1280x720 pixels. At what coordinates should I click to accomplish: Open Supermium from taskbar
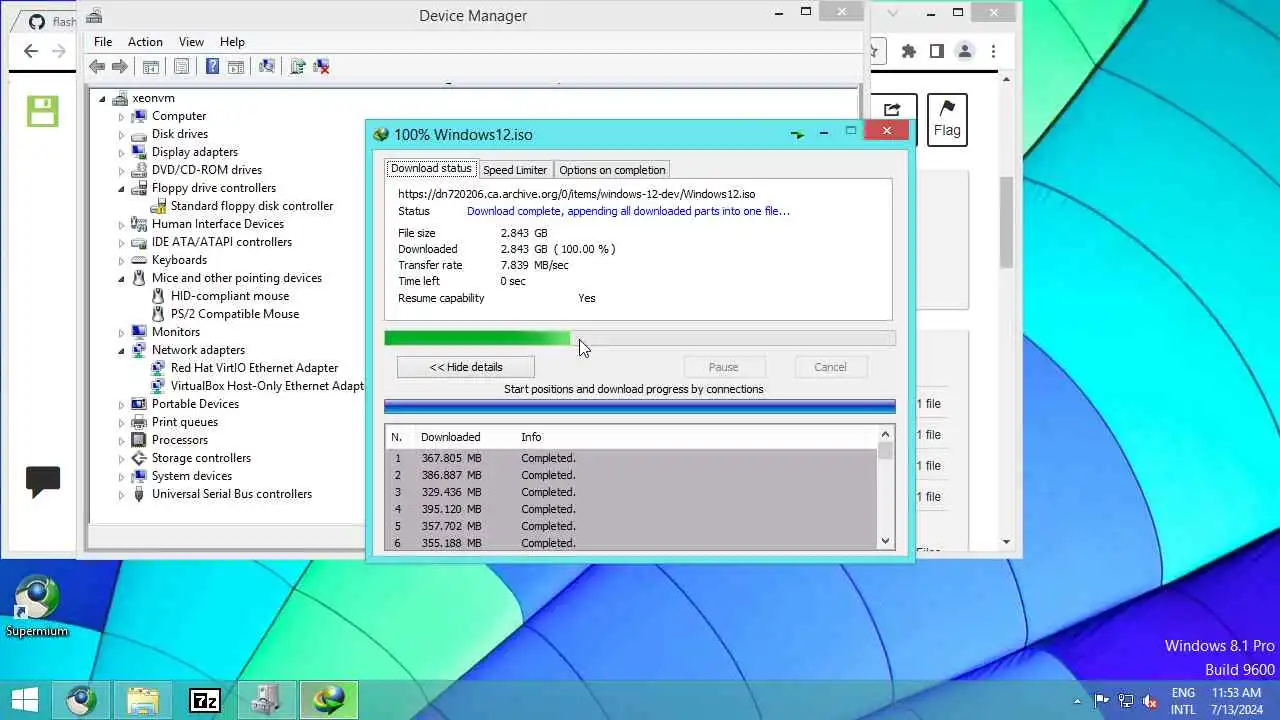click(81, 700)
